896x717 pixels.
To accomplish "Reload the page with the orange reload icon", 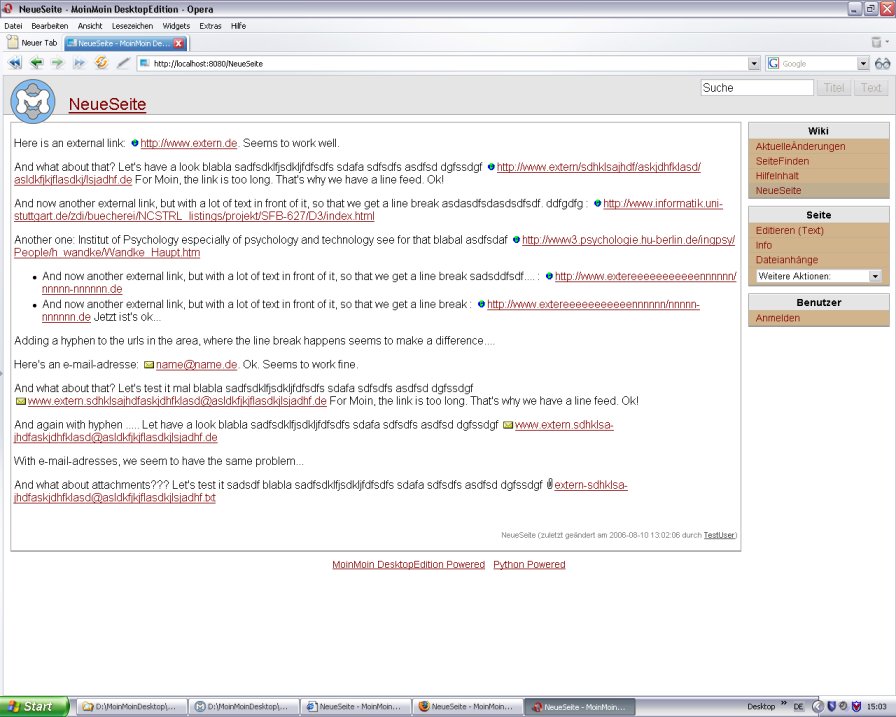I will click(x=101, y=63).
